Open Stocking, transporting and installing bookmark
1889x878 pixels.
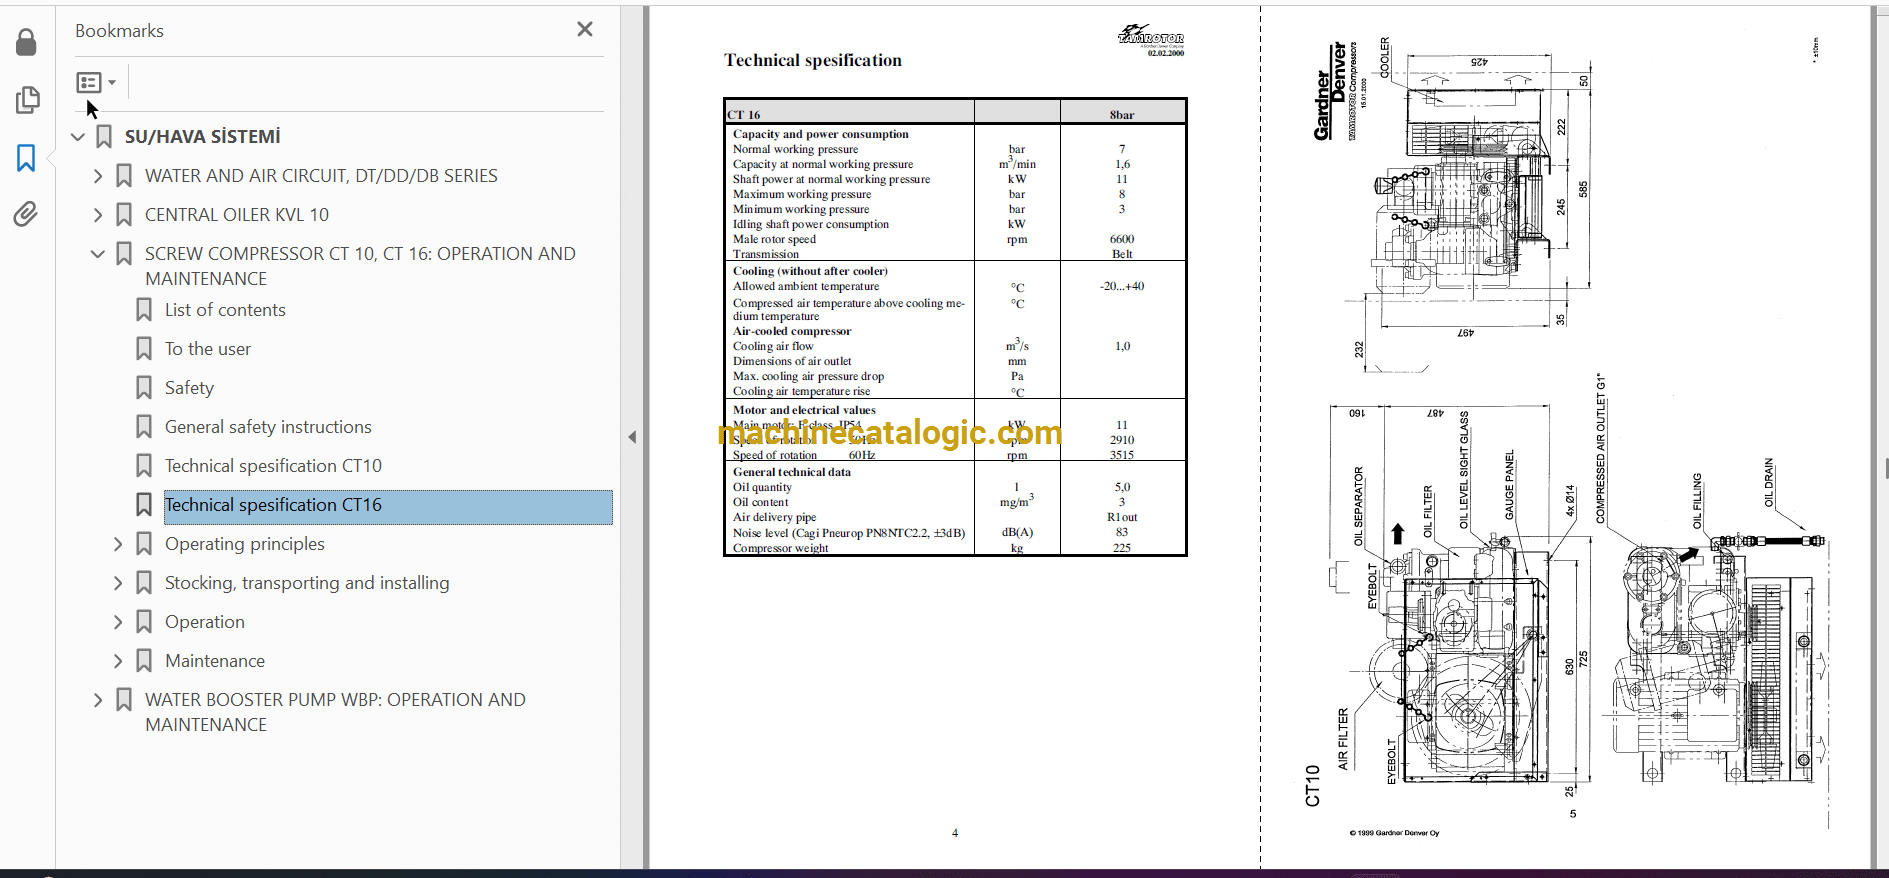click(x=307, y=583)
